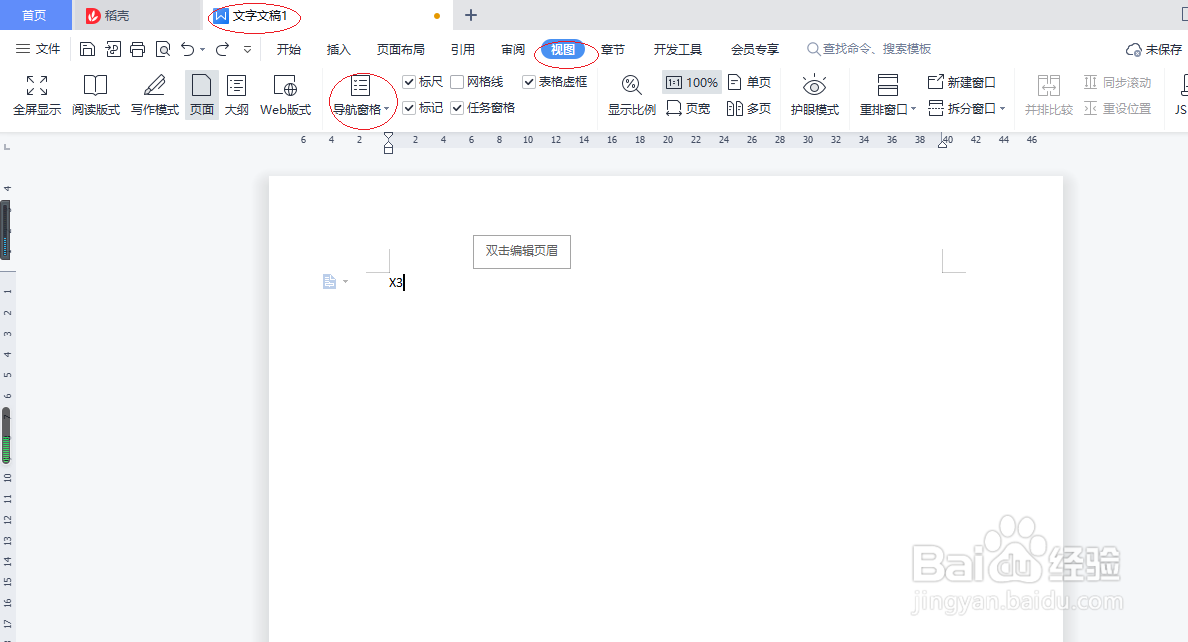Image resolution: width=1188 pixels, height=642 pixels.
Task: Click the 打印 print icon
Action: (x=135, y=48)
